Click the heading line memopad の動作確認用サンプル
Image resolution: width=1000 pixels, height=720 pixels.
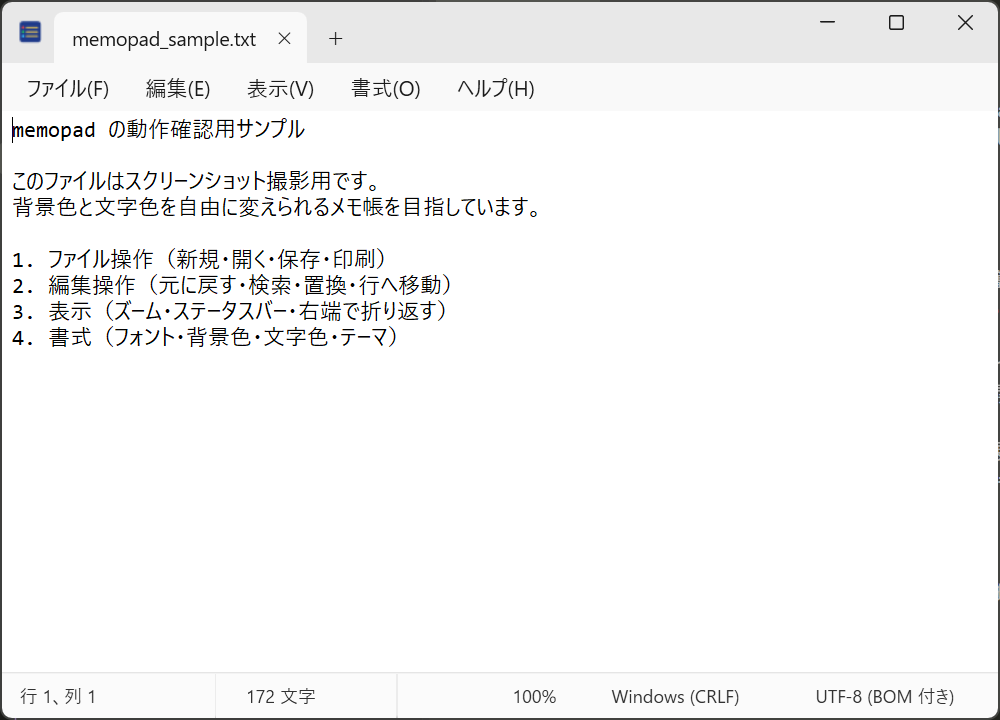(x=158, y=129)
